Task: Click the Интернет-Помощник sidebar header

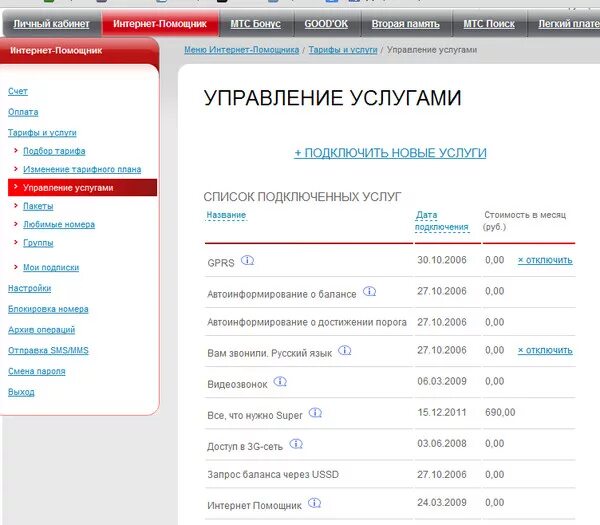Action: 56,51
